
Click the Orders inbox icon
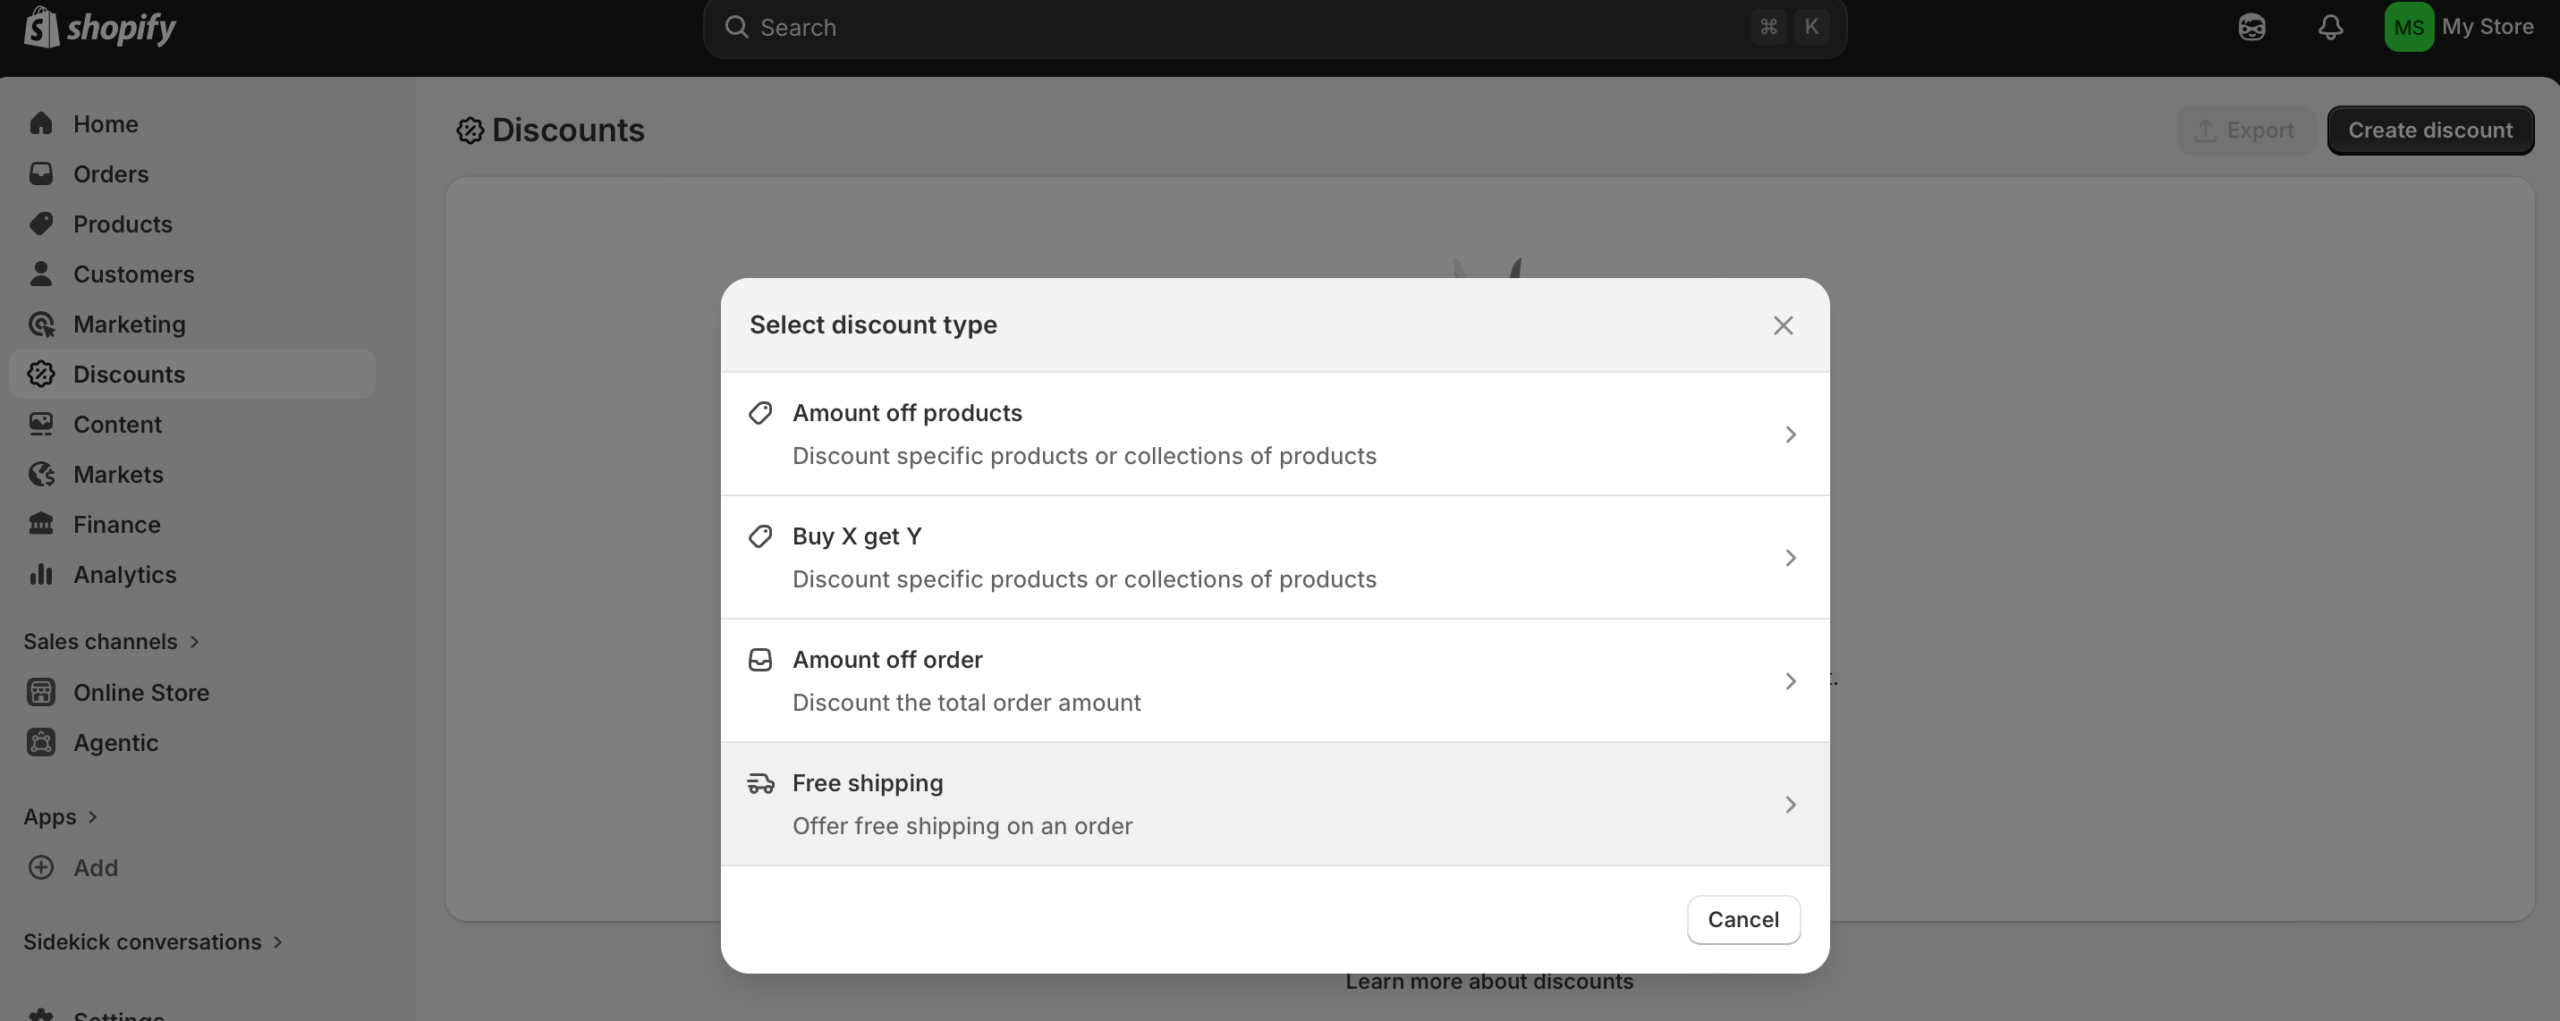(41, 174)
